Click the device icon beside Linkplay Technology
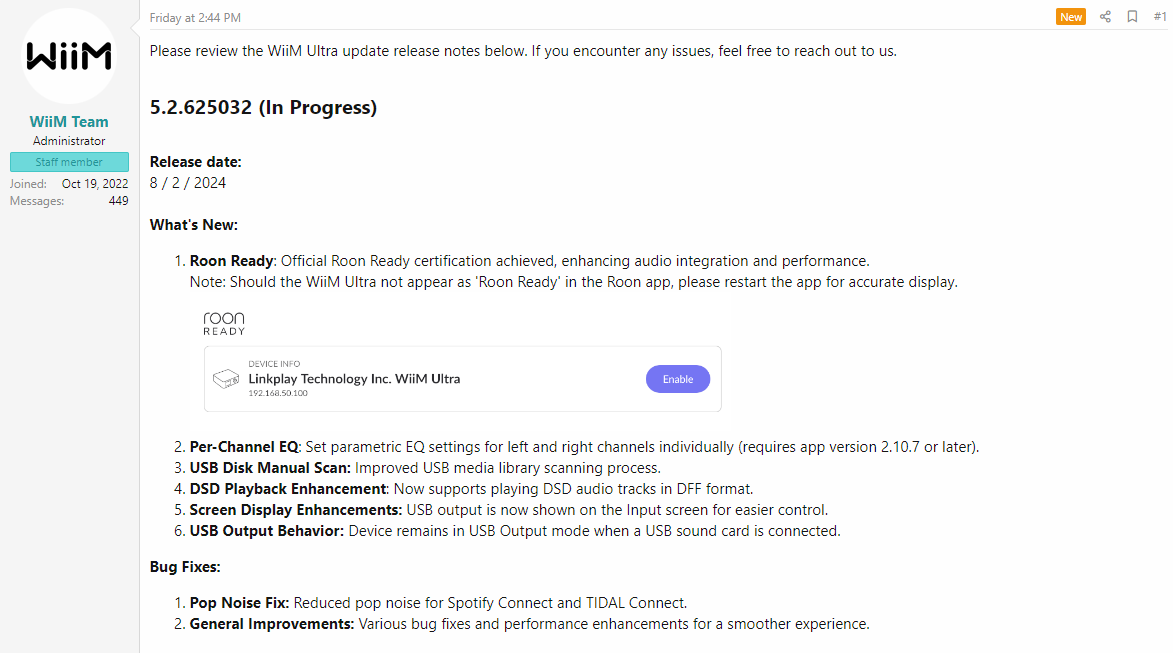The height and width of the screenshot is (653, 1173). [226, 378]
